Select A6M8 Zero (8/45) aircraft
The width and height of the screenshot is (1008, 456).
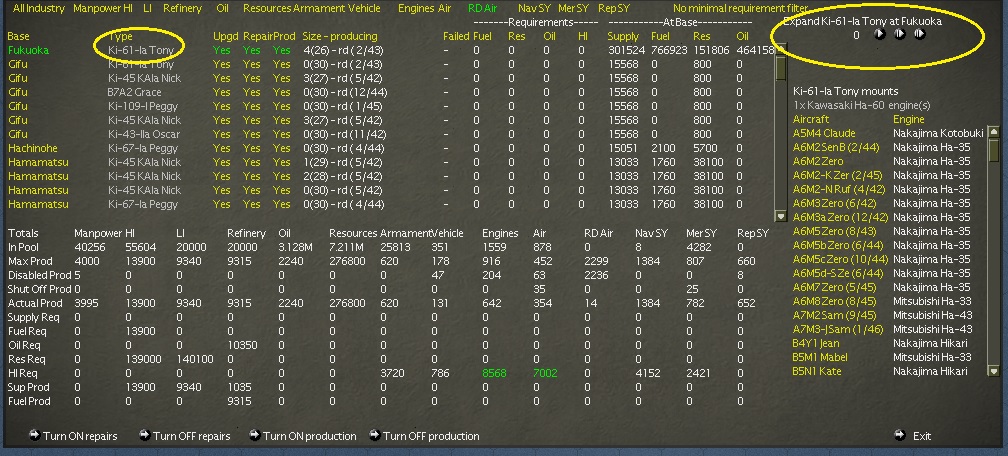coord(834,302)
